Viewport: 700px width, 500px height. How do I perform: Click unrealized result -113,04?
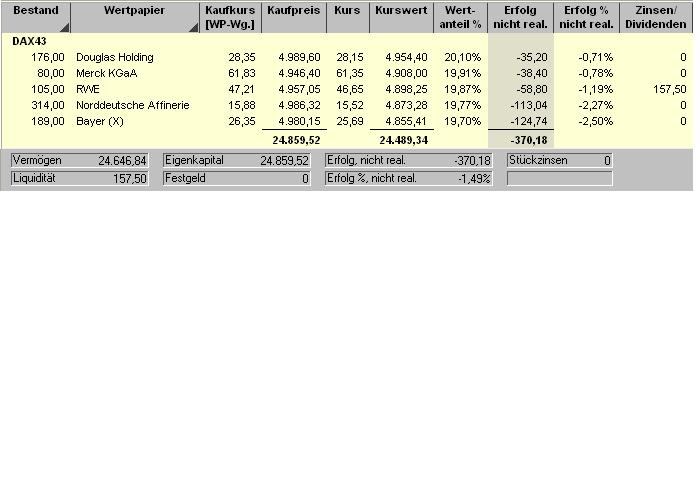click(x=529, y=105)
